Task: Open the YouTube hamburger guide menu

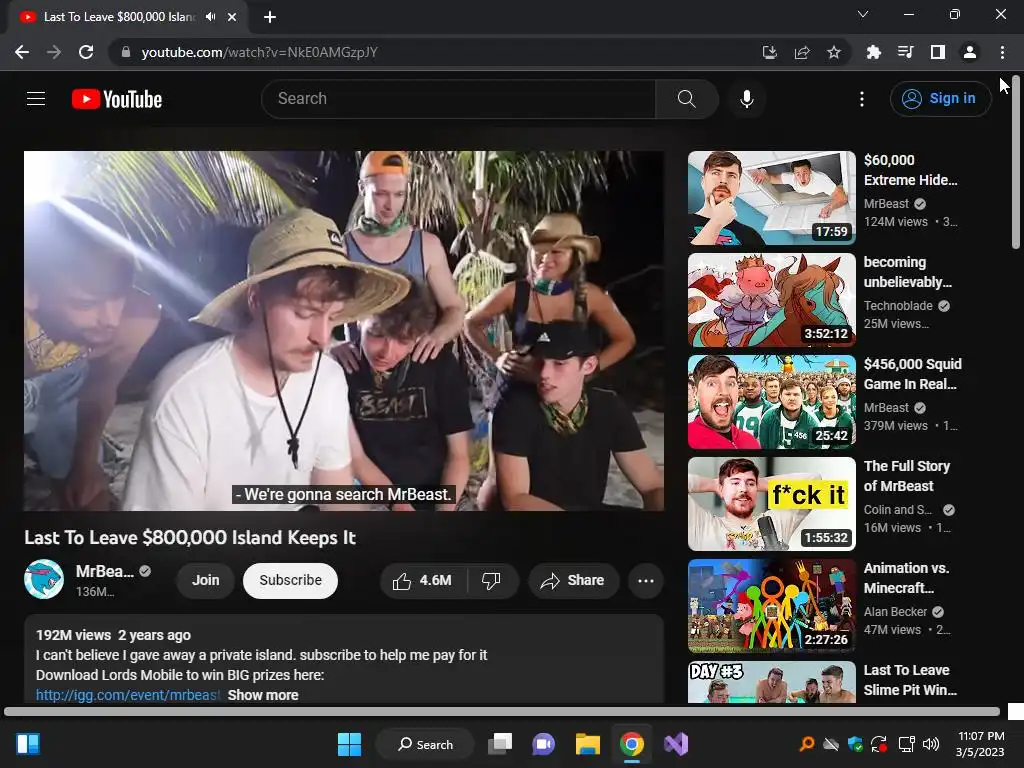Action: click(x=36, y=99)
